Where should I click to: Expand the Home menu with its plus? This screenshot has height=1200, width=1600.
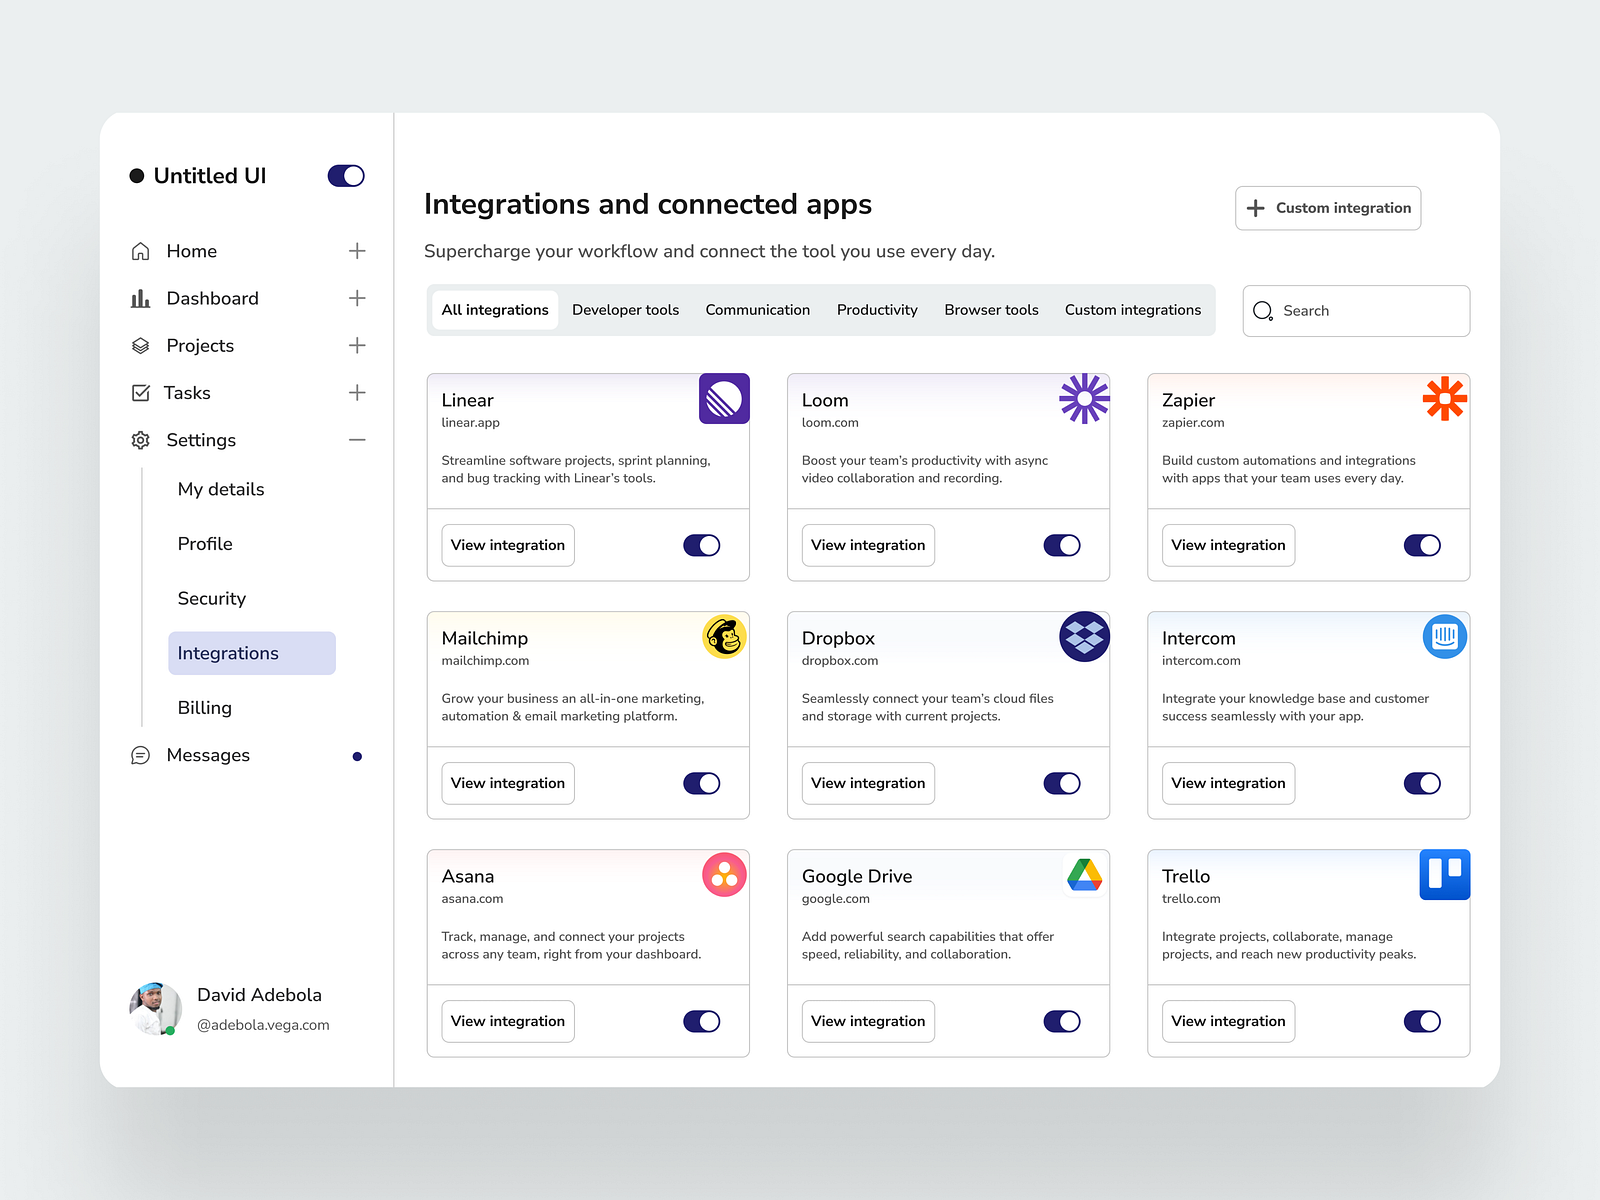pos(357,251)
